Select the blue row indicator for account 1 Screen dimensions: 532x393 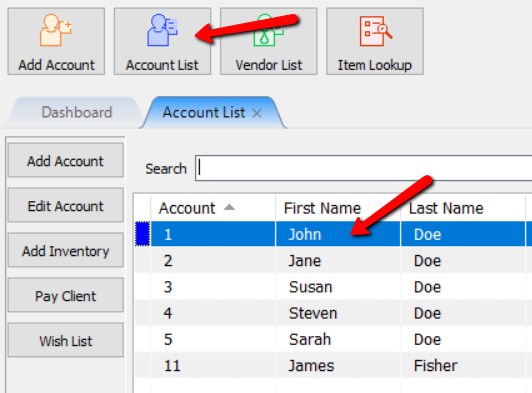tap(142, 234)
